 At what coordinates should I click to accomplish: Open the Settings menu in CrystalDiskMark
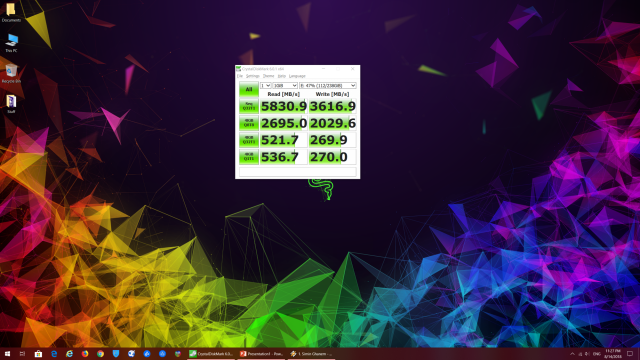(x=253, y=76)
